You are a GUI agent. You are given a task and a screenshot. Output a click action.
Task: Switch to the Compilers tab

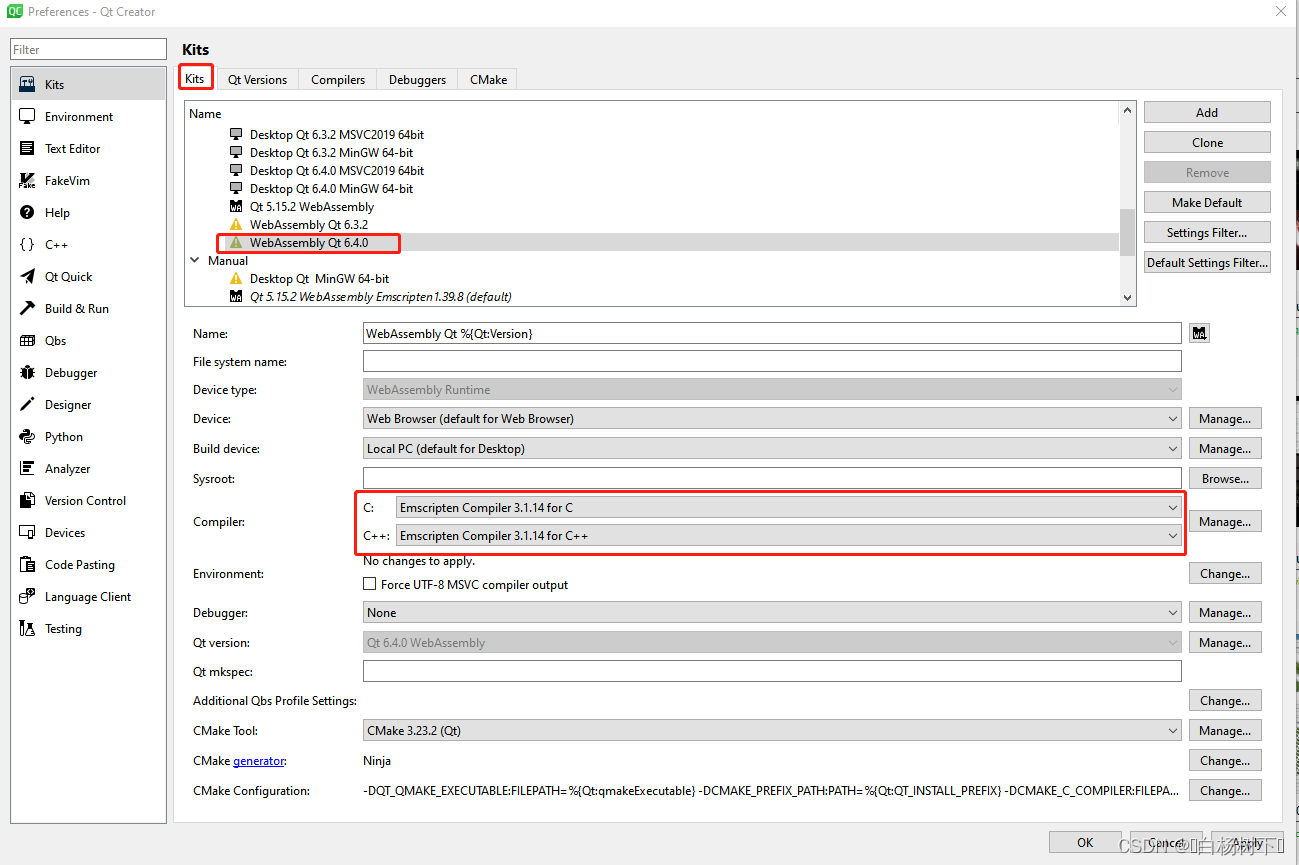pyautogui.click(x=337, y=79)
